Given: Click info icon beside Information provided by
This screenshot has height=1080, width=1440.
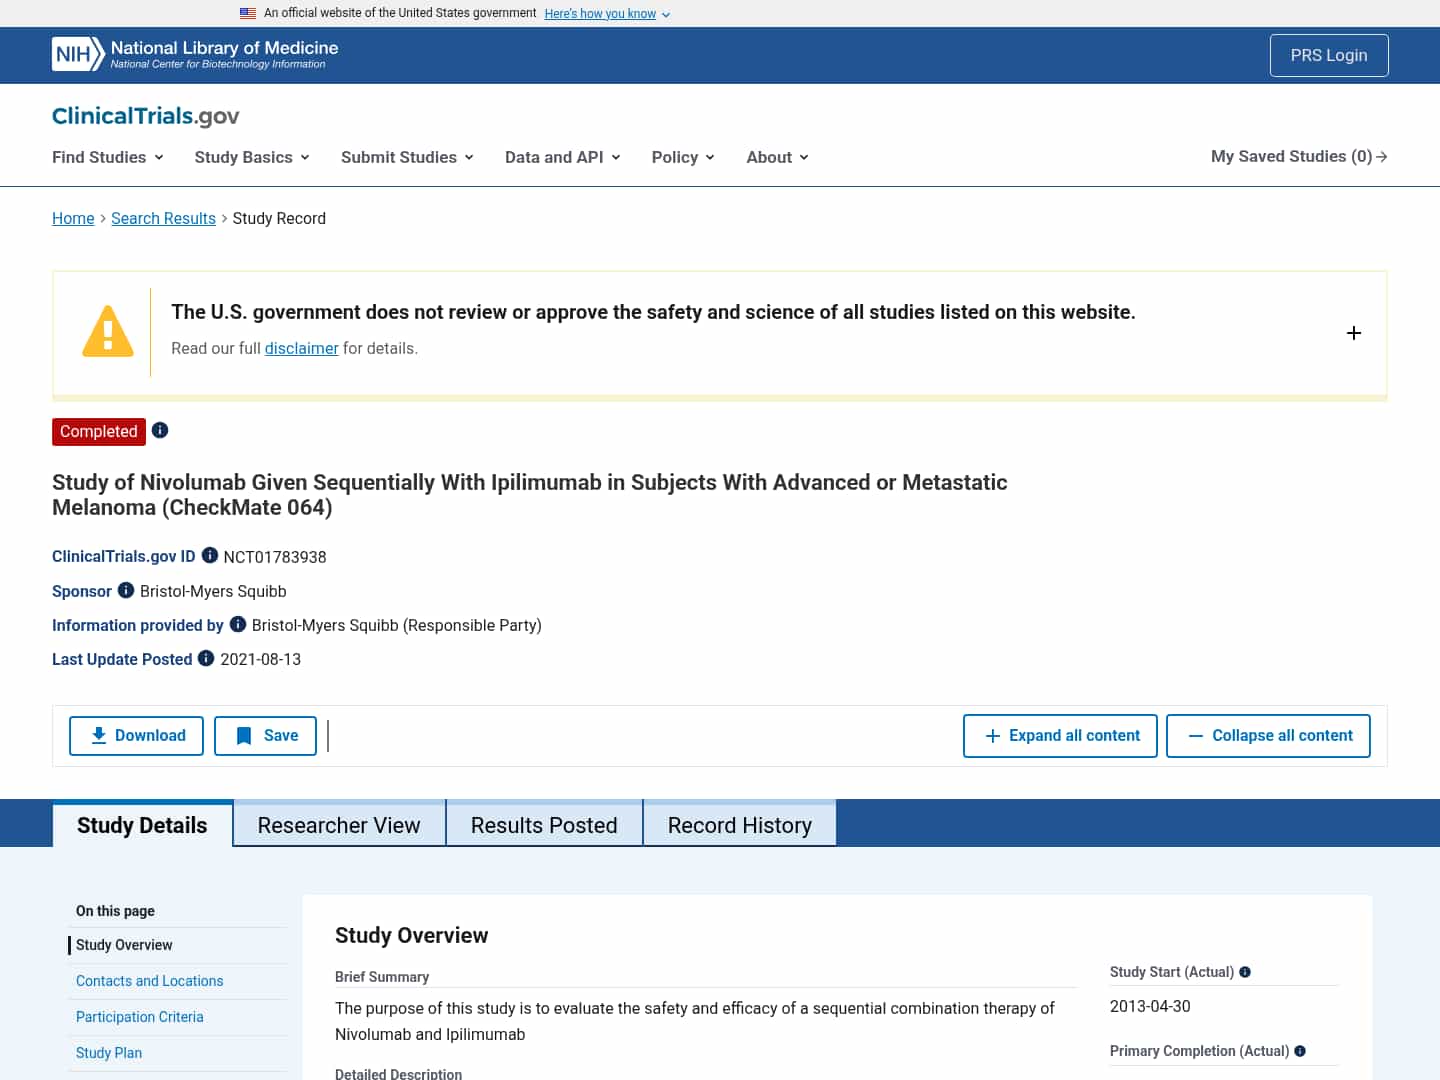Looking at the screenshot, I should 238,625.
